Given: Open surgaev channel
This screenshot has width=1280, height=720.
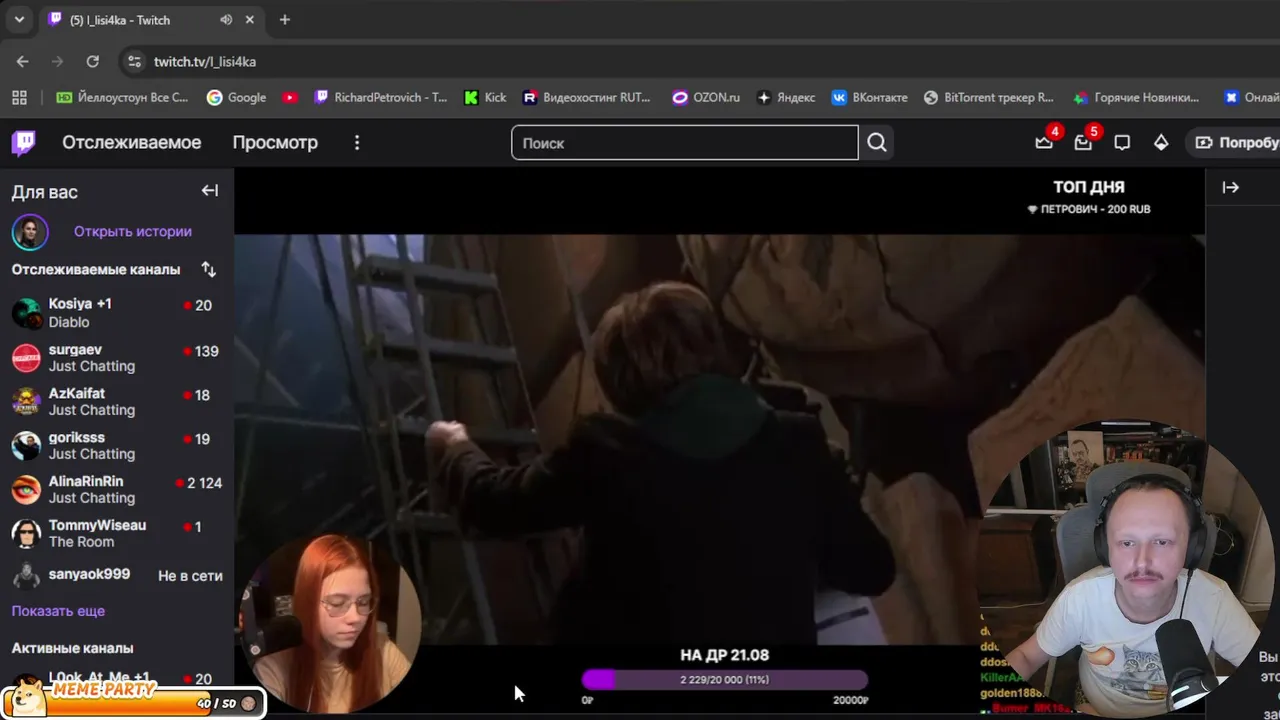Looking at the screenshot, I should coord(117,357).
